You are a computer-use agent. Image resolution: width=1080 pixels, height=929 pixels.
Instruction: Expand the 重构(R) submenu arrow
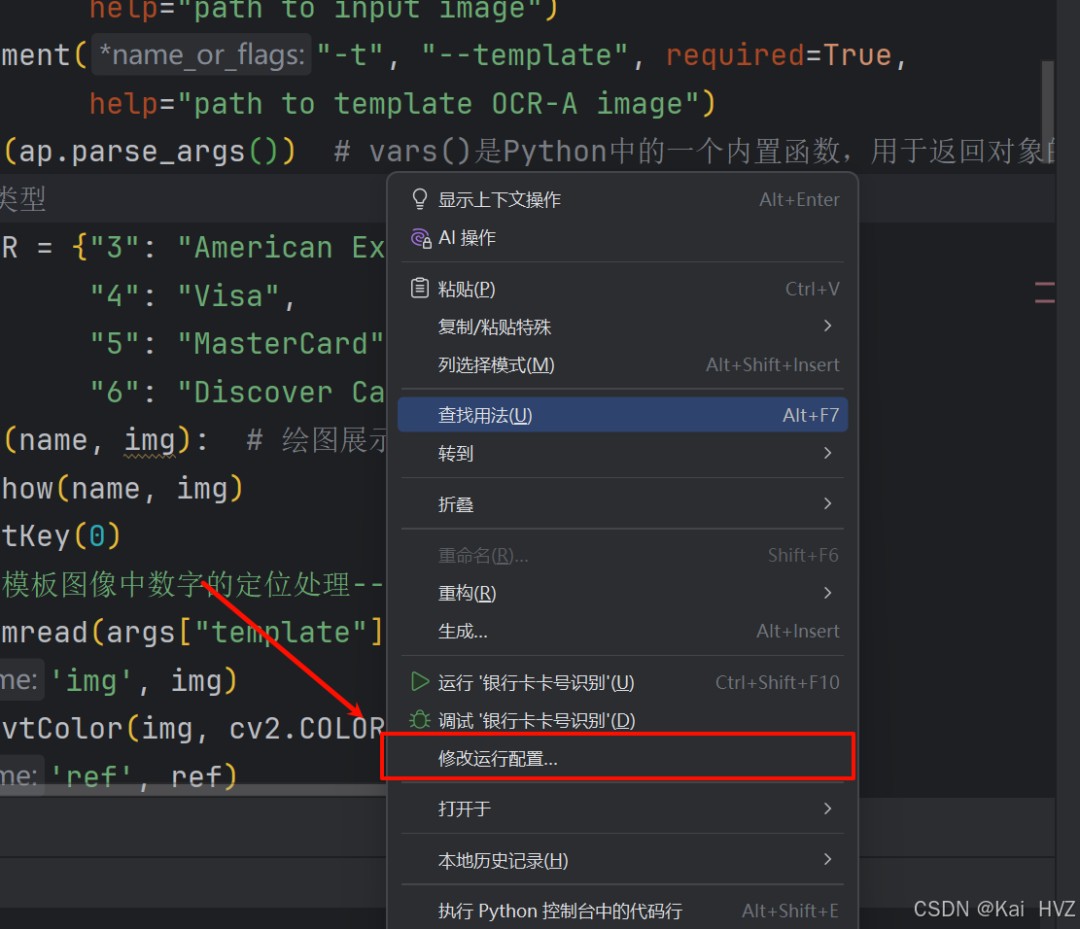tap(827, 592)
